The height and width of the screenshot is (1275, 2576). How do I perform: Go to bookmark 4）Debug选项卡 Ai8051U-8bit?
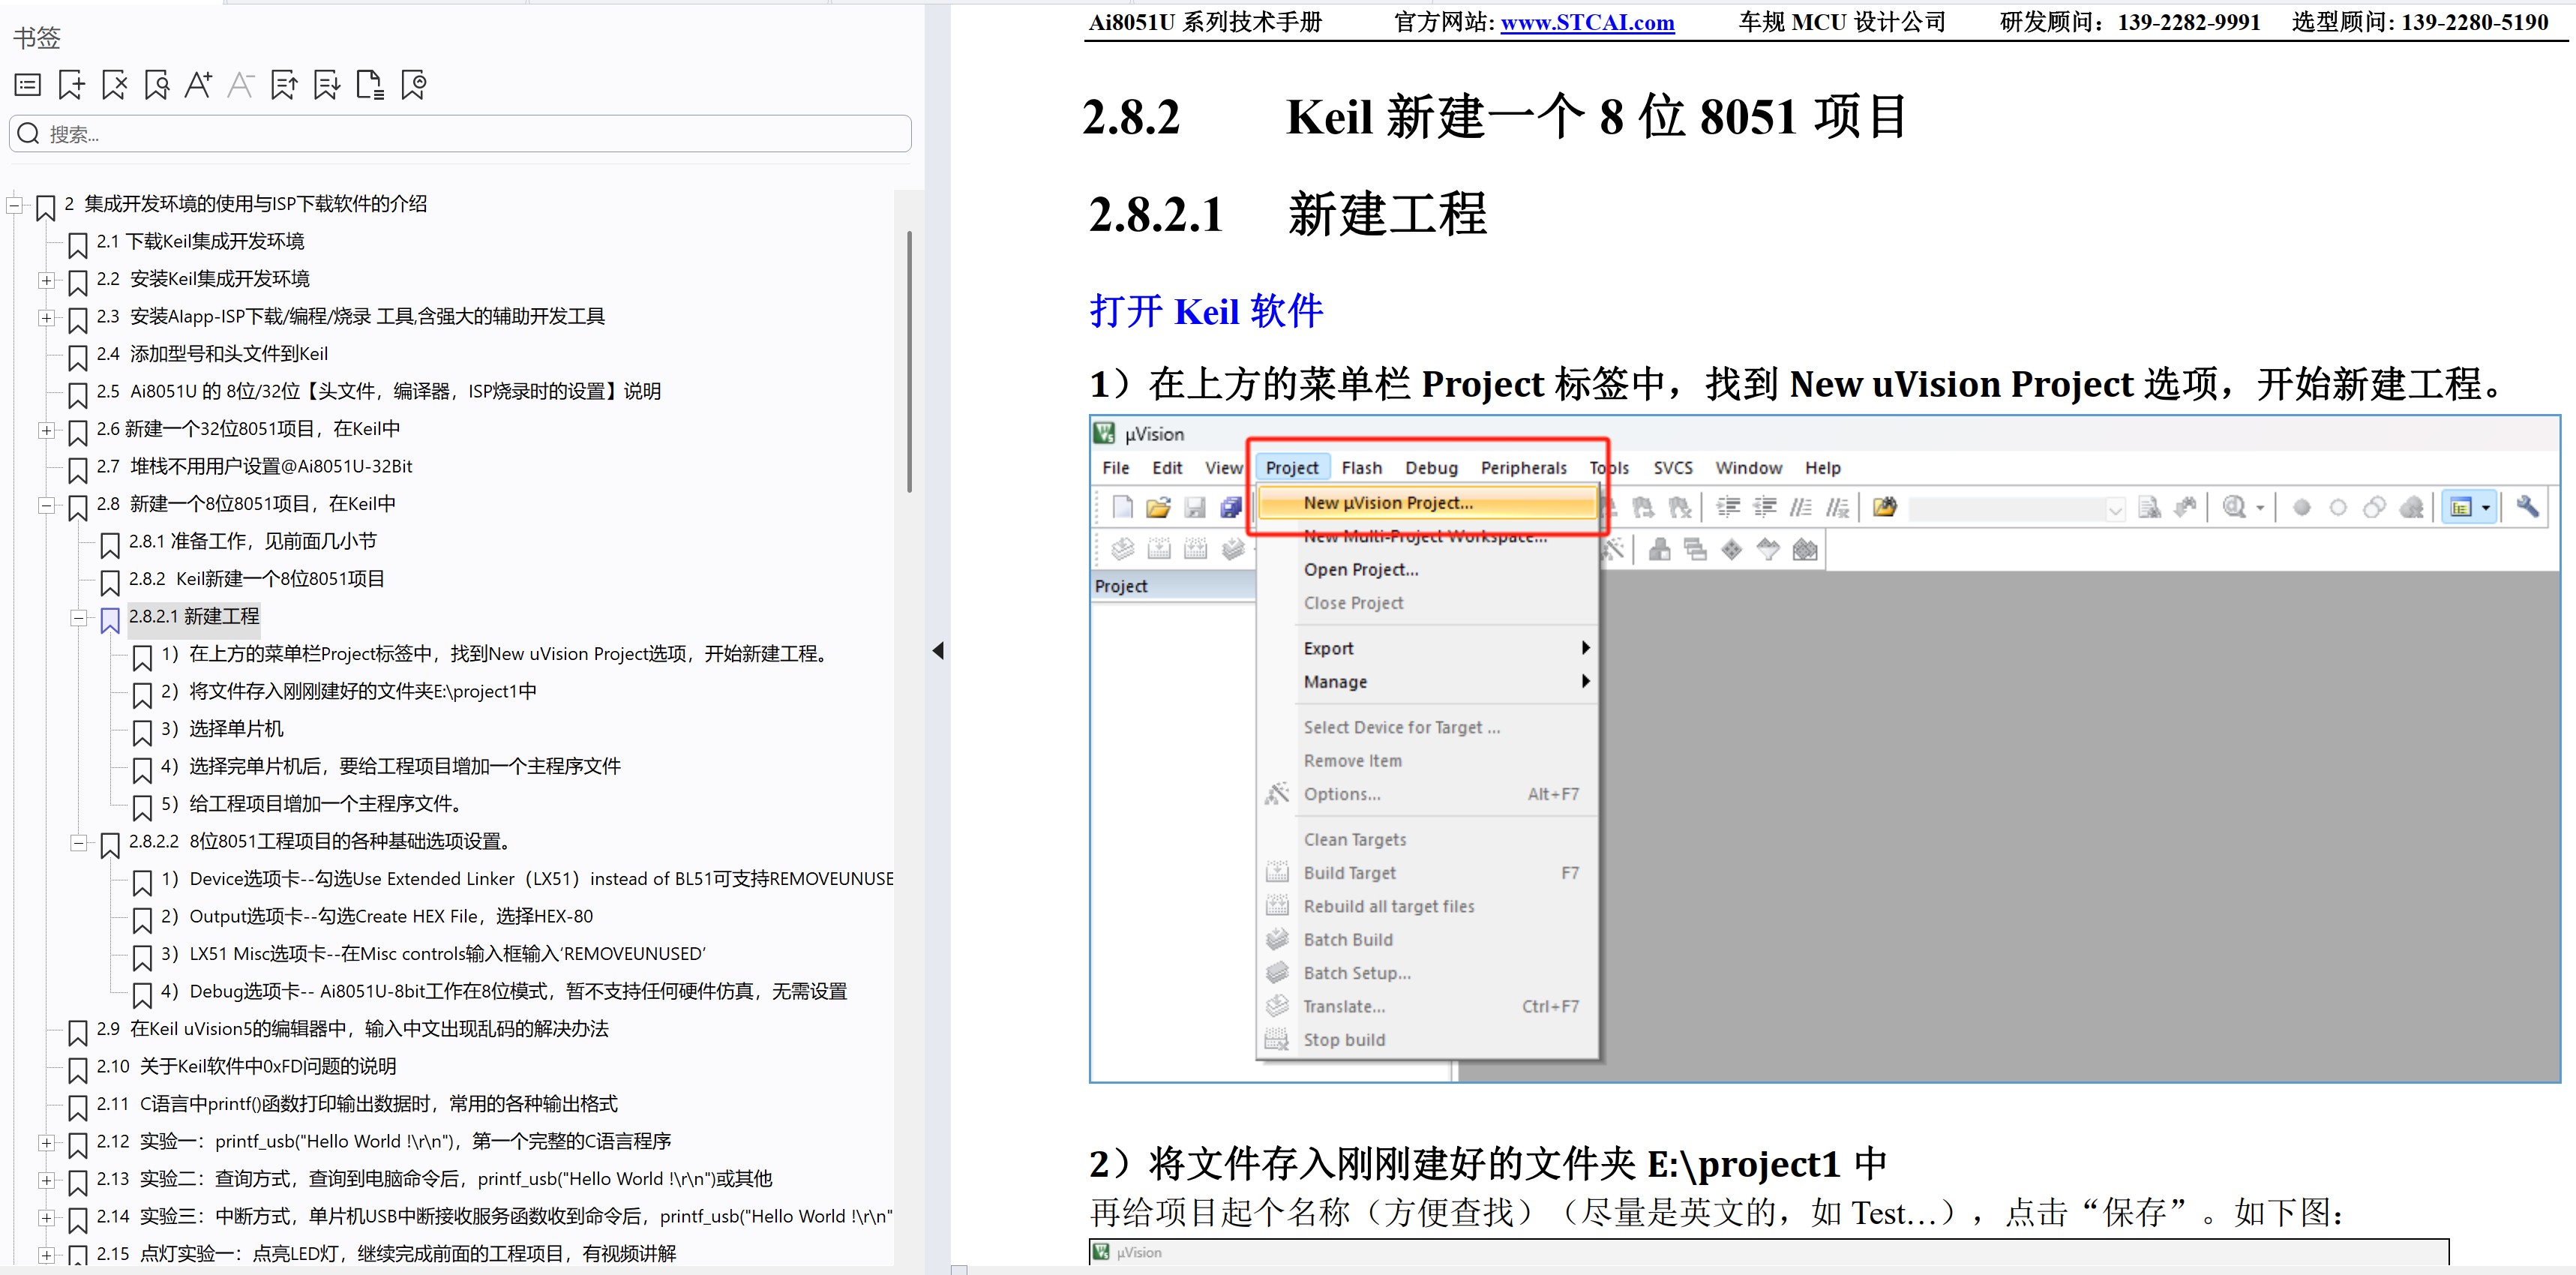[x=504, y=991]
